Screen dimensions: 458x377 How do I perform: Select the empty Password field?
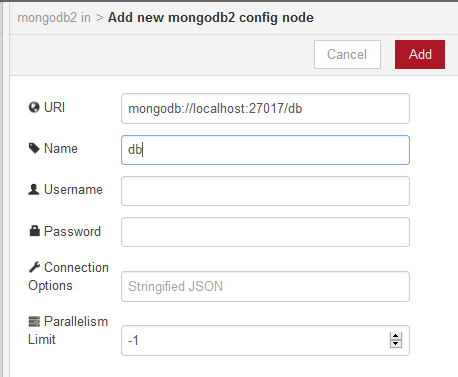[x=265, y=232]
